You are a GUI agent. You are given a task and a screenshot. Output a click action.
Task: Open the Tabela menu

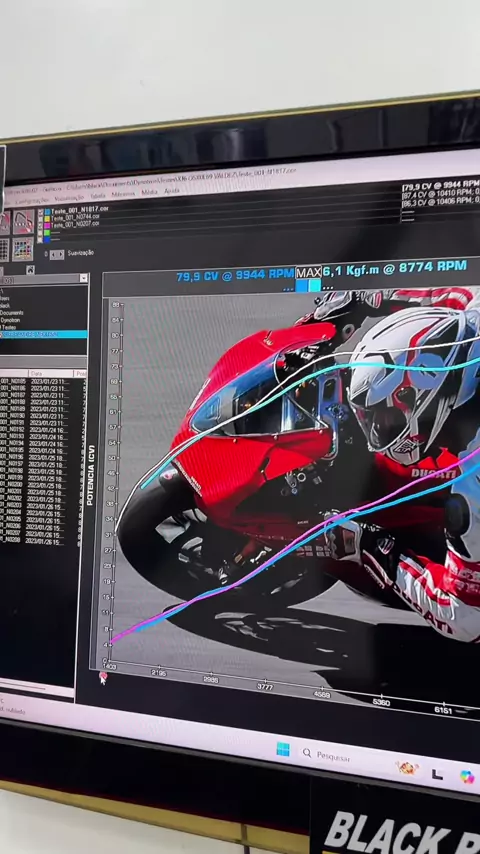tap(98, 196)
